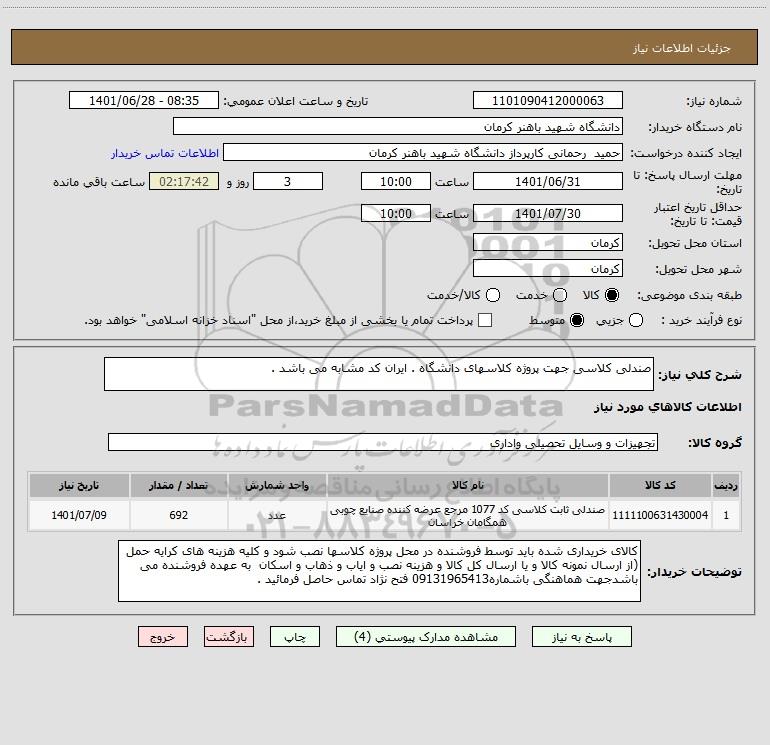Click the 1401/06/31 response deadline field
Screen dimensions: 770x745
coord(548,182)
